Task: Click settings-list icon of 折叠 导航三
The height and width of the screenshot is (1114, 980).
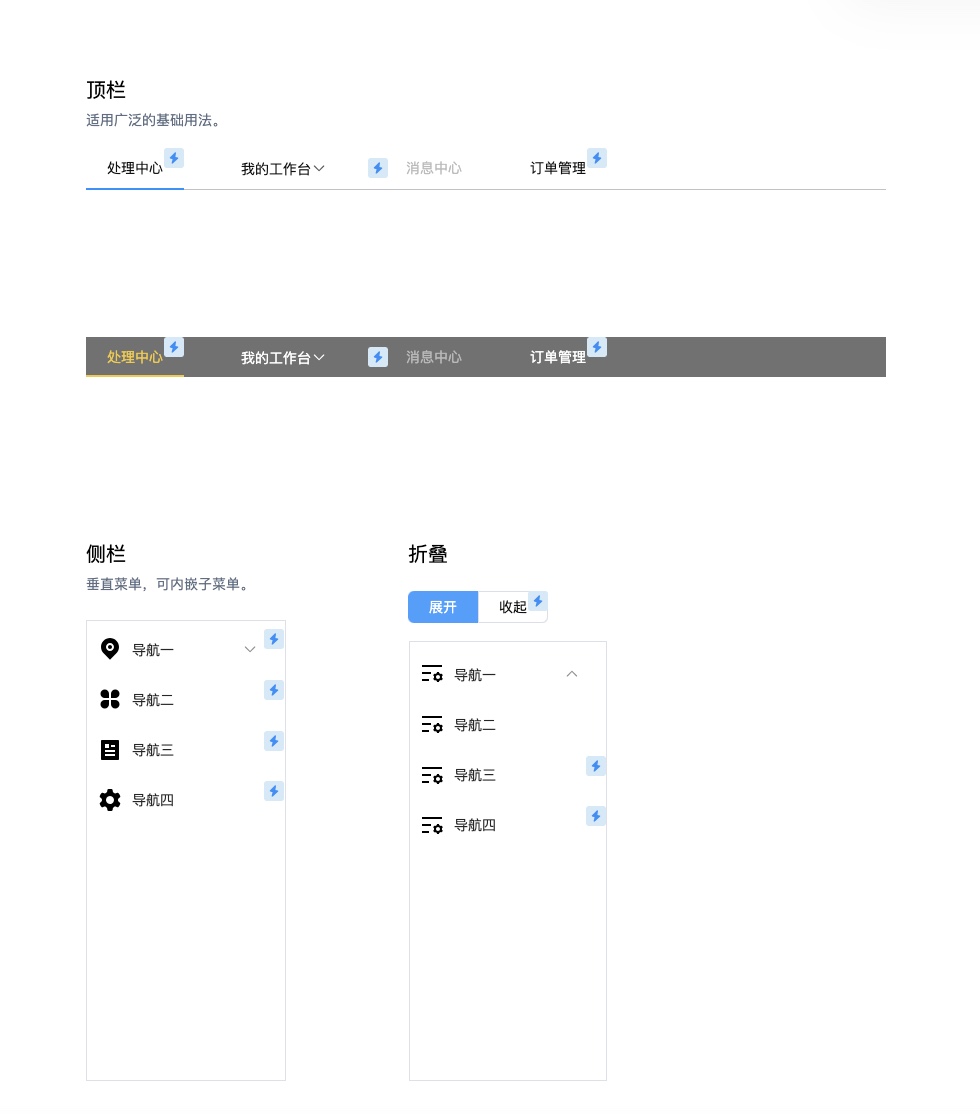Action: tap(432, 775)
